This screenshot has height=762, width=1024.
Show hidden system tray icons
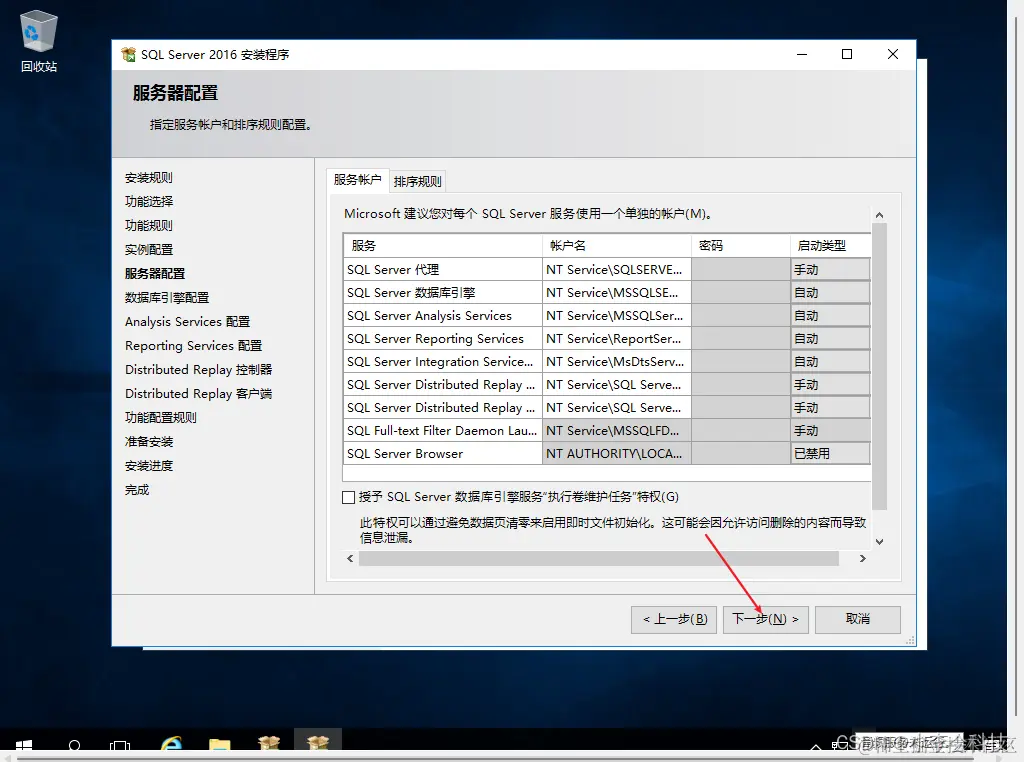point(816,746)
